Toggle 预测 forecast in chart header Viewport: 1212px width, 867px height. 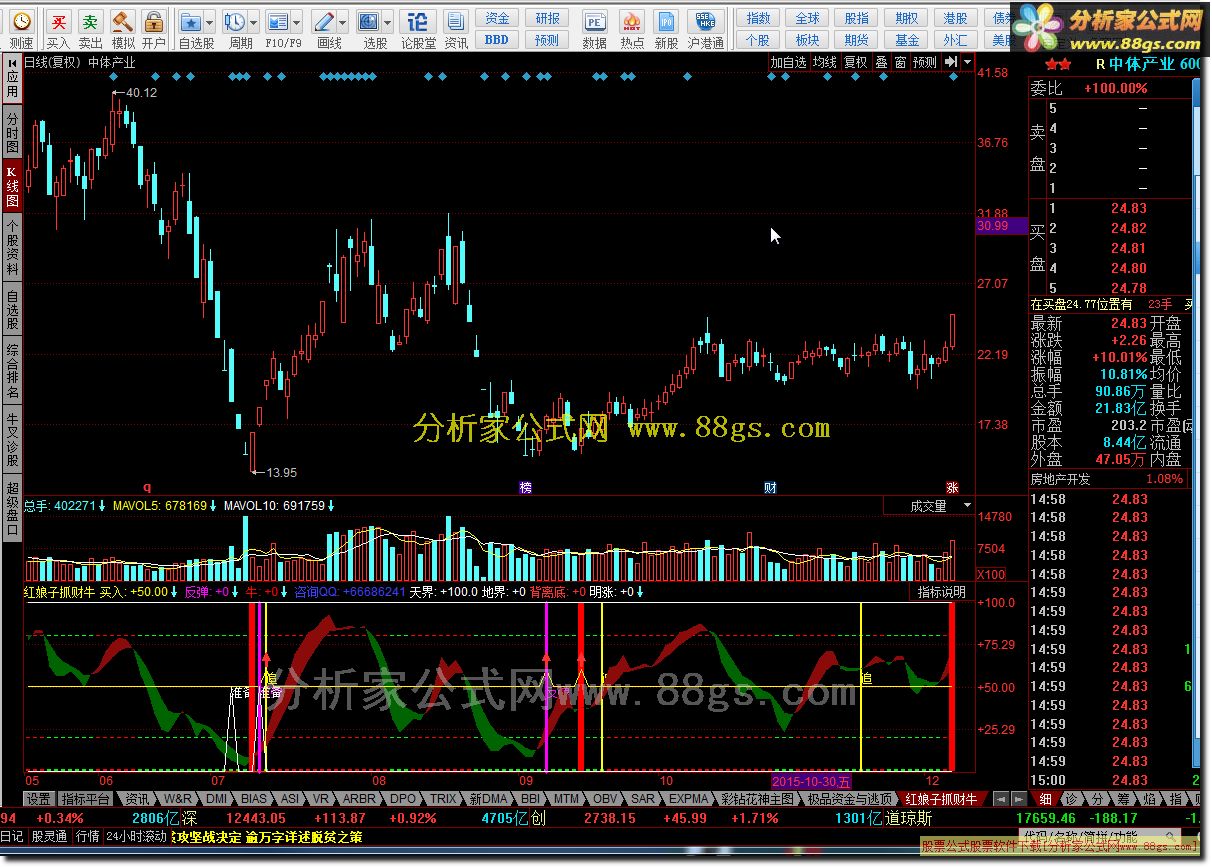tap(926, 62)
